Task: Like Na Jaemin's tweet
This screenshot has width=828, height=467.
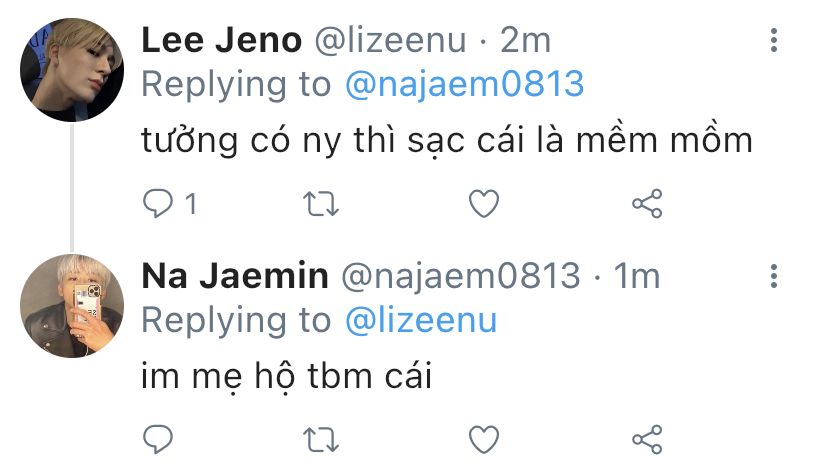Action: pyautogui.click(x=484, y=440)
